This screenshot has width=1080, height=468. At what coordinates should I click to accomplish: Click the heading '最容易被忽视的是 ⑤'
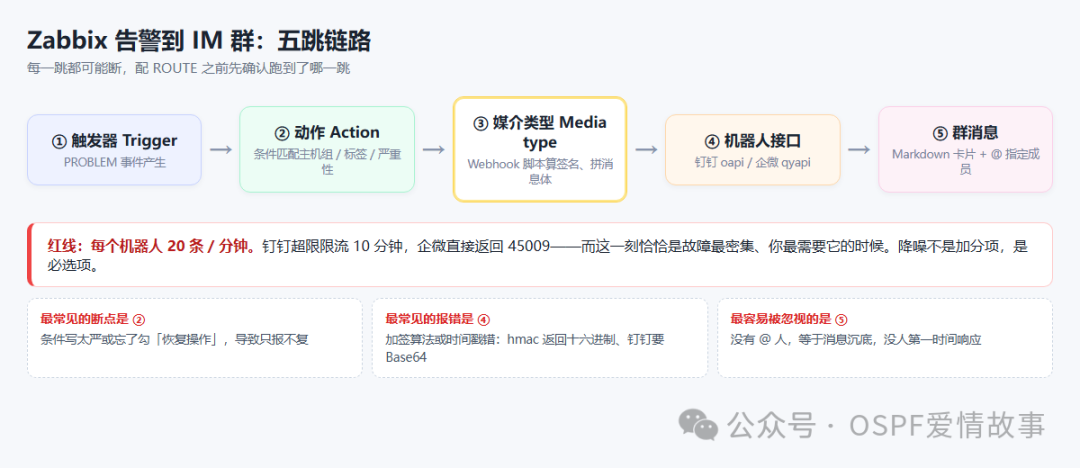pyautogui.click(x=789, y=319)
